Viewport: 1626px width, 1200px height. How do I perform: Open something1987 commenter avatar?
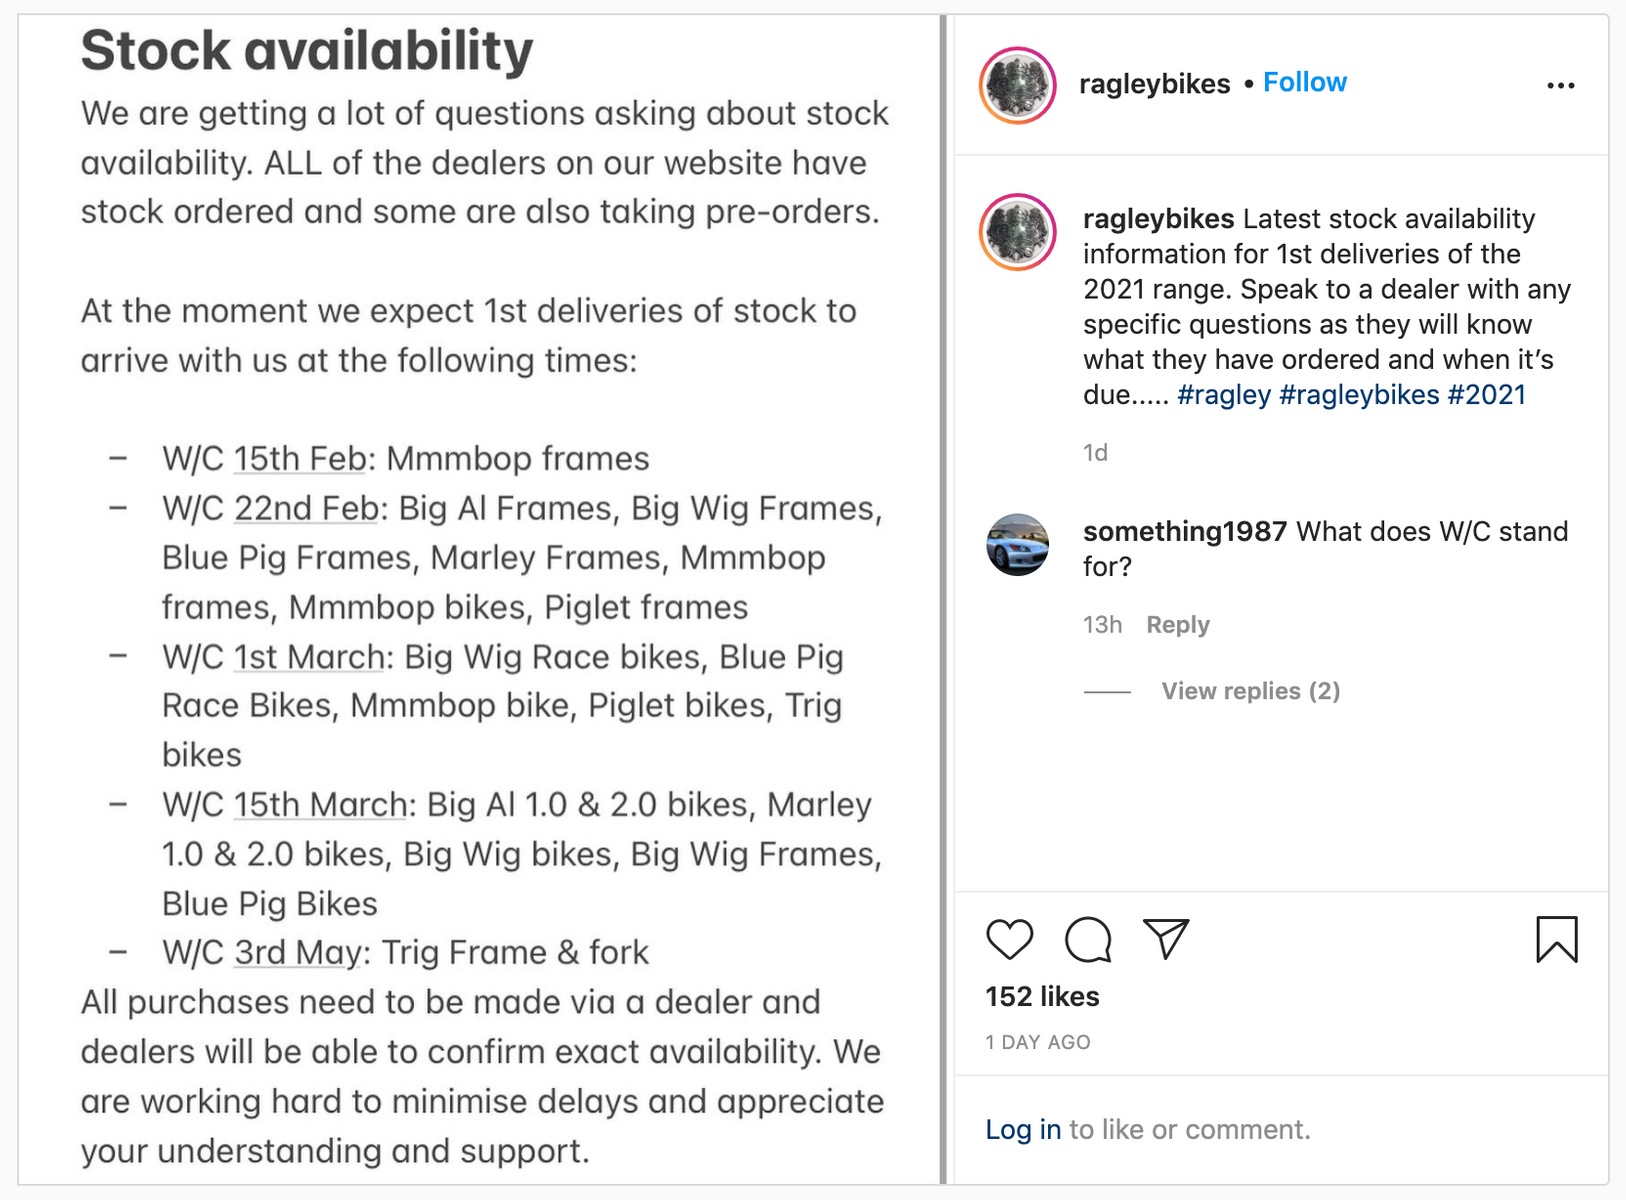coord(1018,545)
